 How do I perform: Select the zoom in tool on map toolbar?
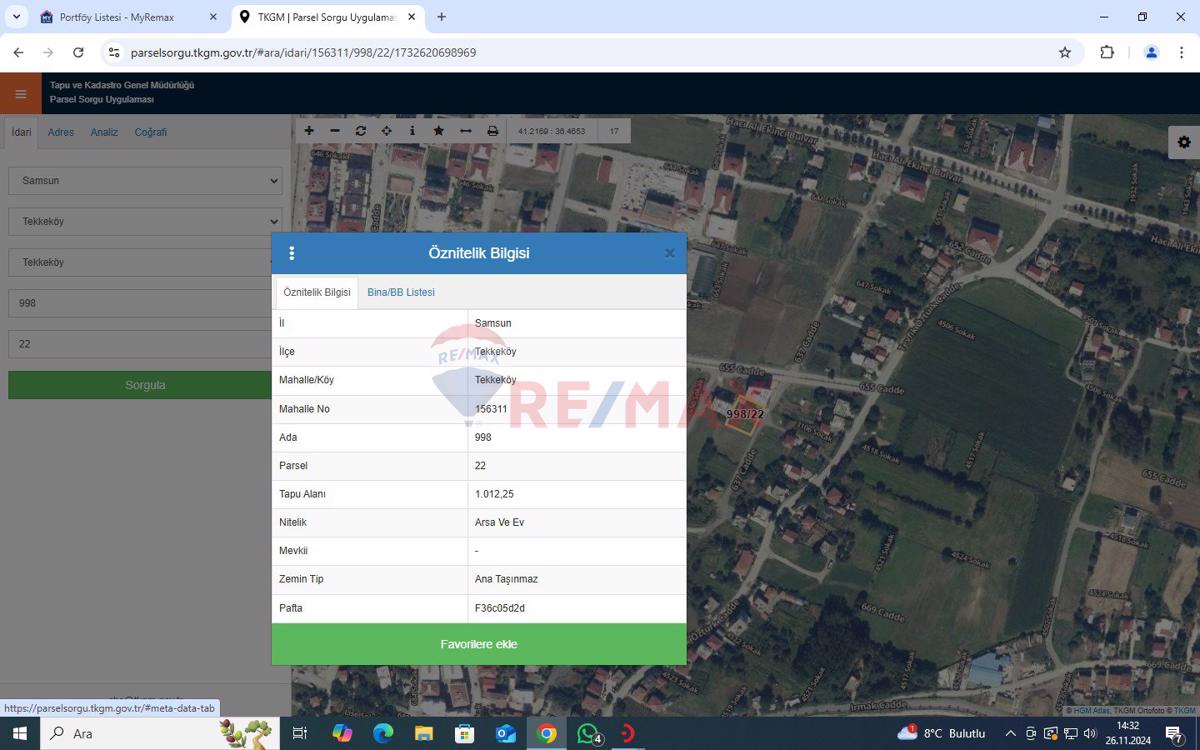coord(309,130)
